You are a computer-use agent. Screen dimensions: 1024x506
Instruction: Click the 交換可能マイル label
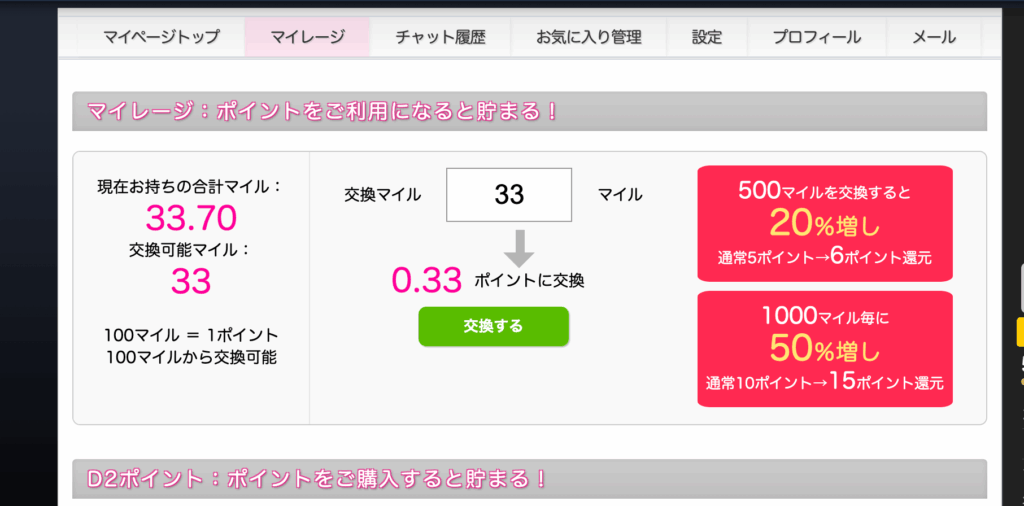191,250
